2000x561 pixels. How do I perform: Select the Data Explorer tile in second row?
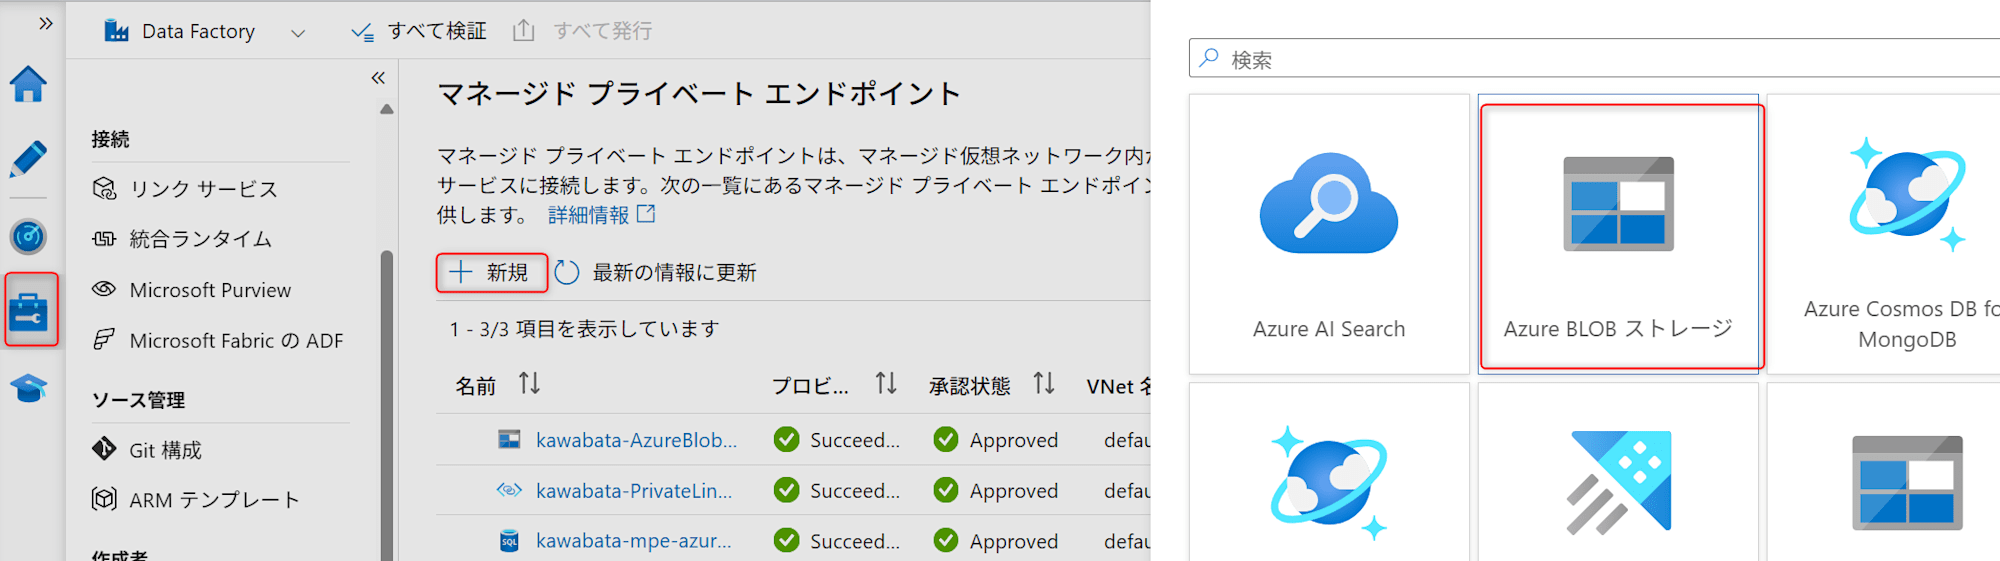tap(1619, 472)
